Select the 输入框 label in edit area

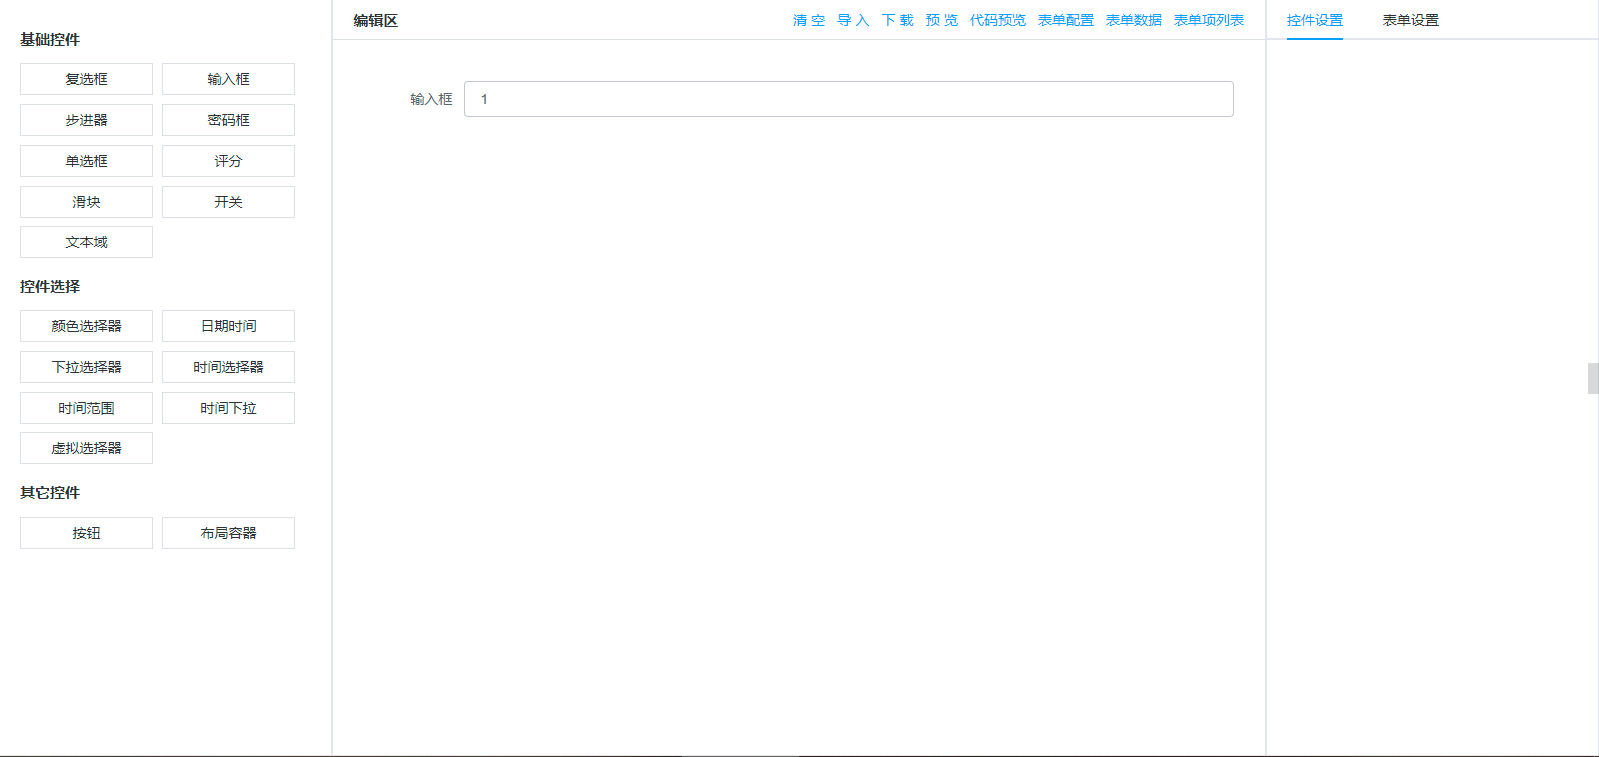coord(431,99)
